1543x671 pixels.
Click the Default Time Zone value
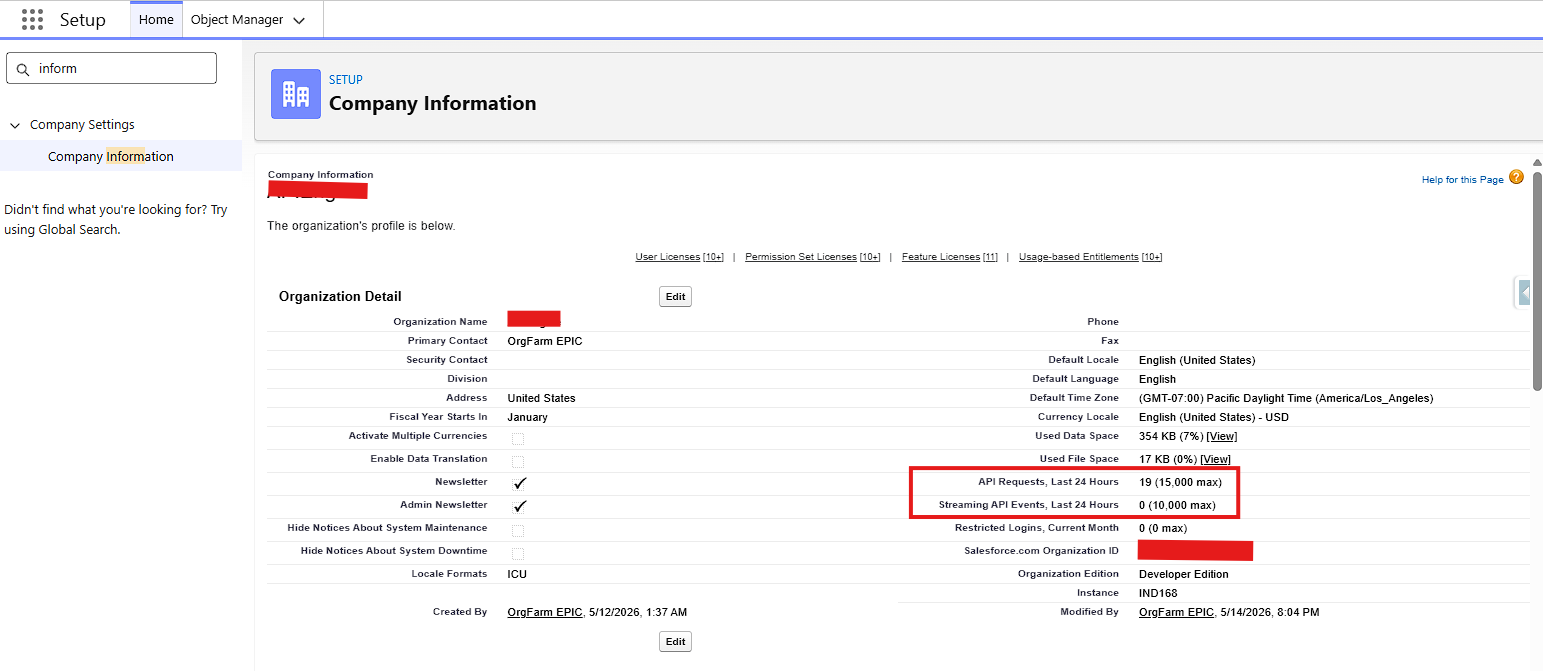[1286, 398]
